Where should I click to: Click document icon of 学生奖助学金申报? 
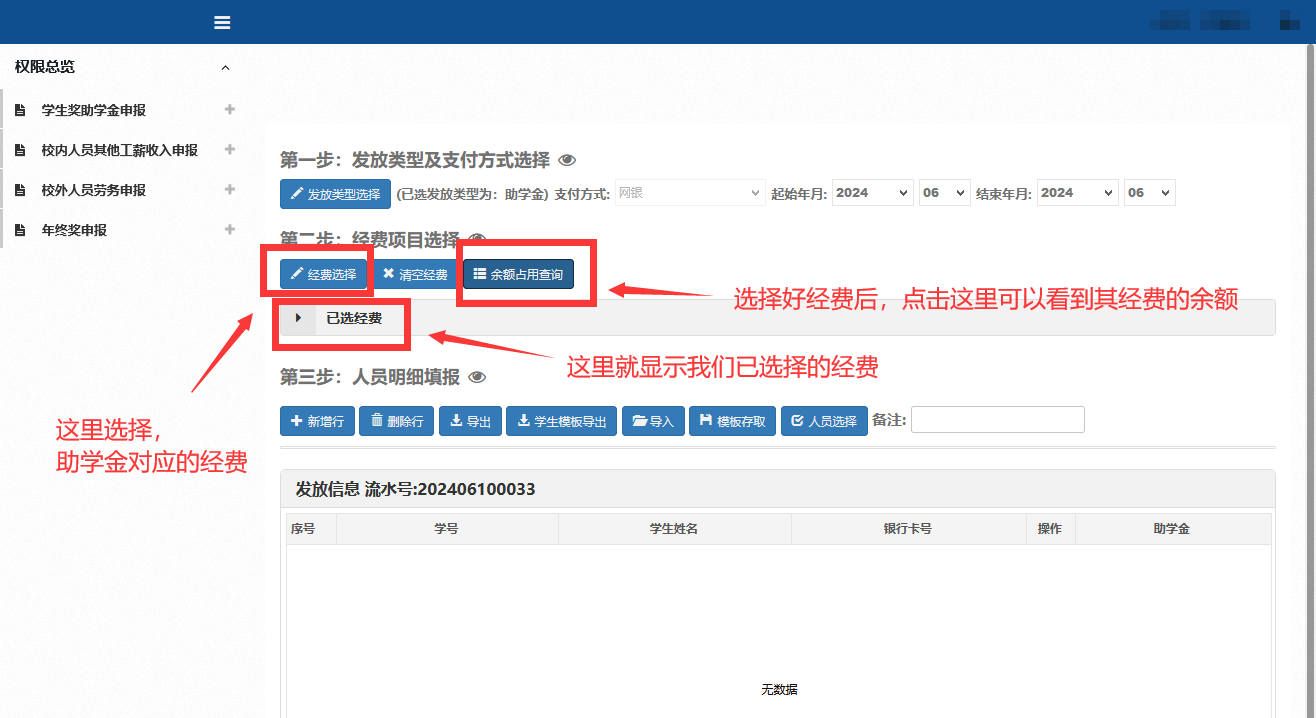coord(20,110)
